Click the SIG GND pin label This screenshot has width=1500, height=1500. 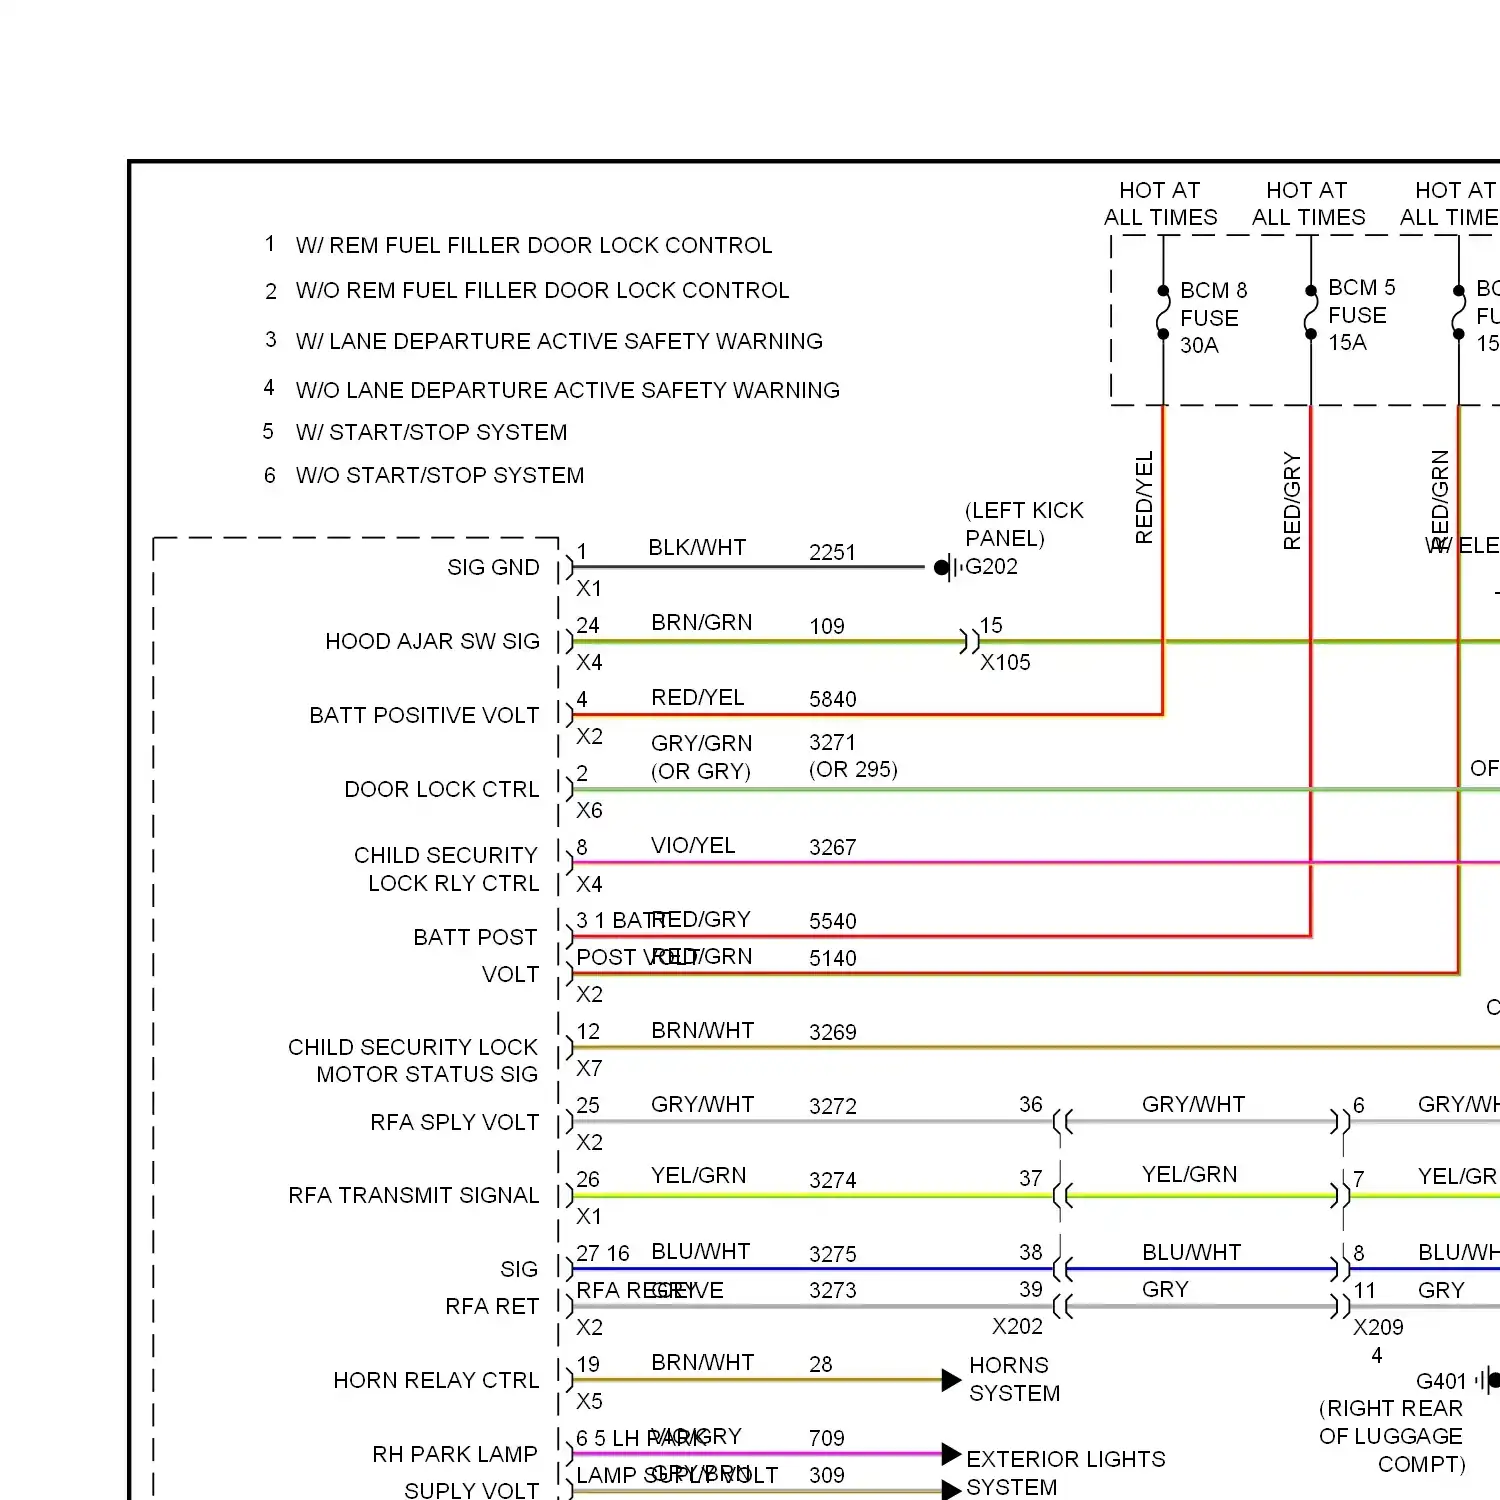coord(493,567)
